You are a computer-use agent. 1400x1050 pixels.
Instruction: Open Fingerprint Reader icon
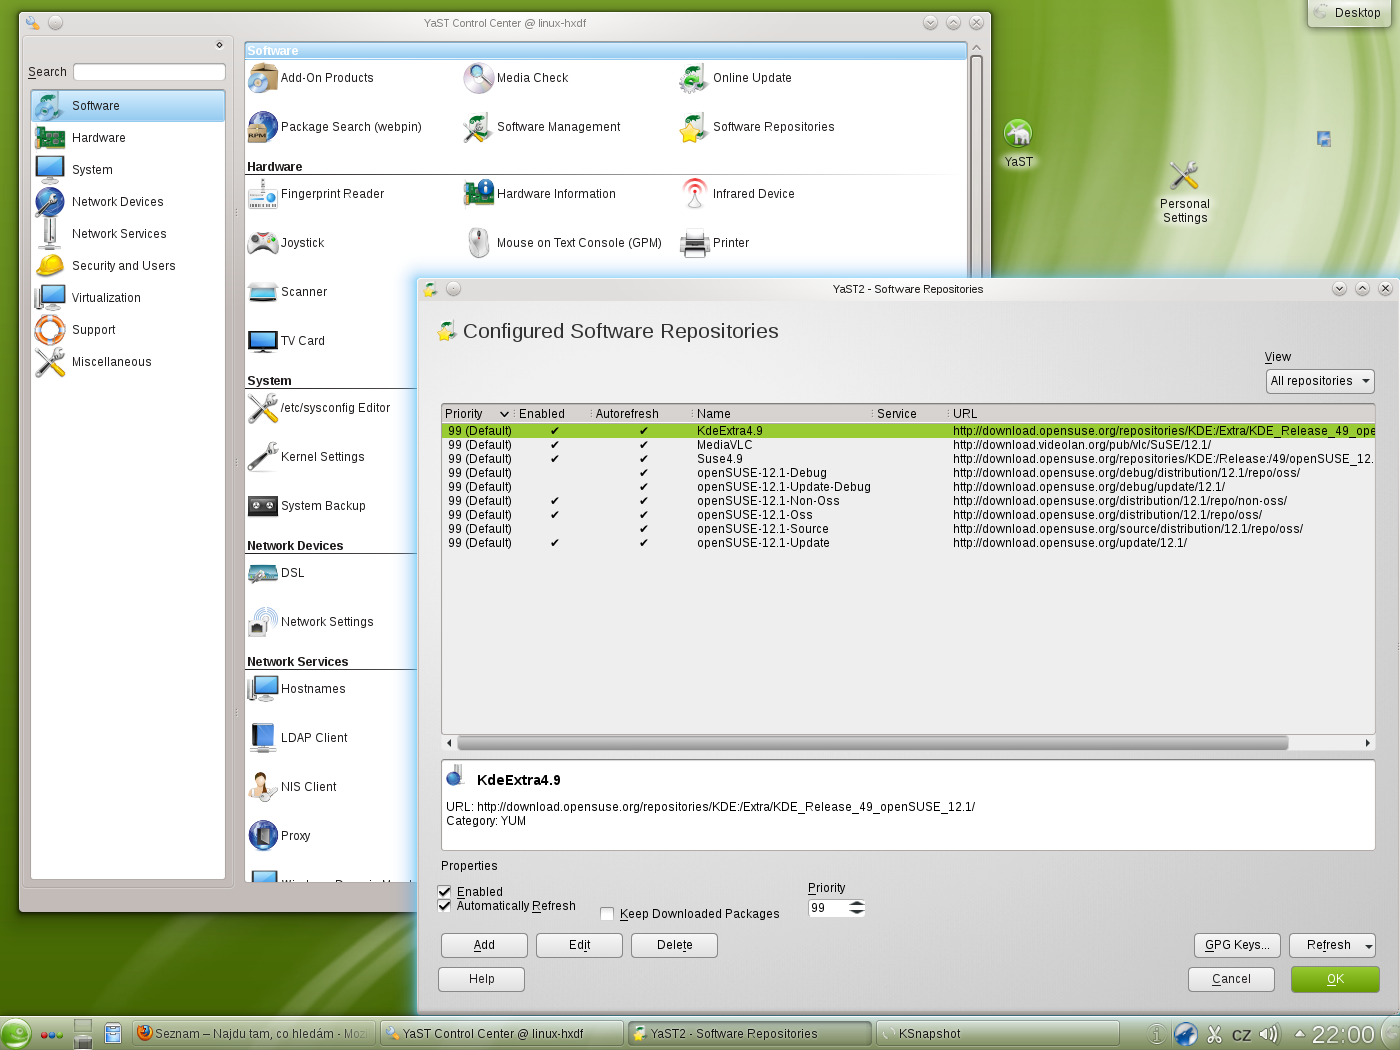[263, 194]
